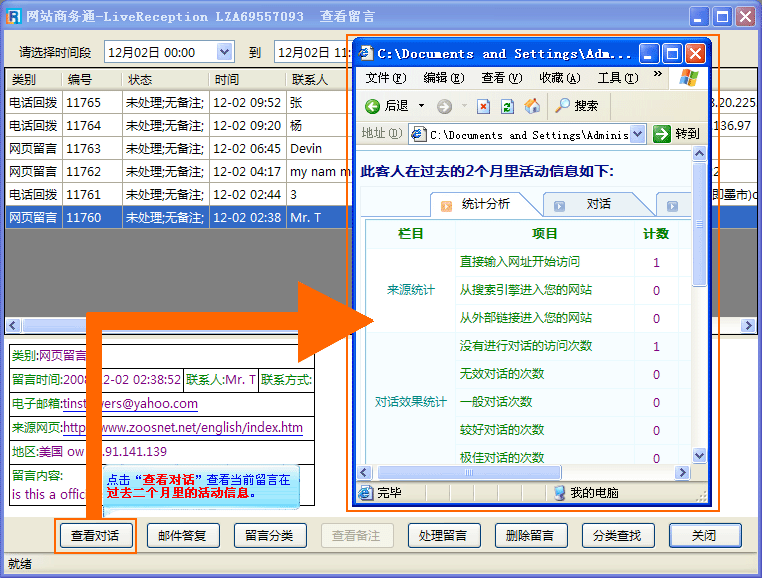Click the browser Forward arrow icon
Viewport: 762px width, 578px height.
click(x=444, y=106)
